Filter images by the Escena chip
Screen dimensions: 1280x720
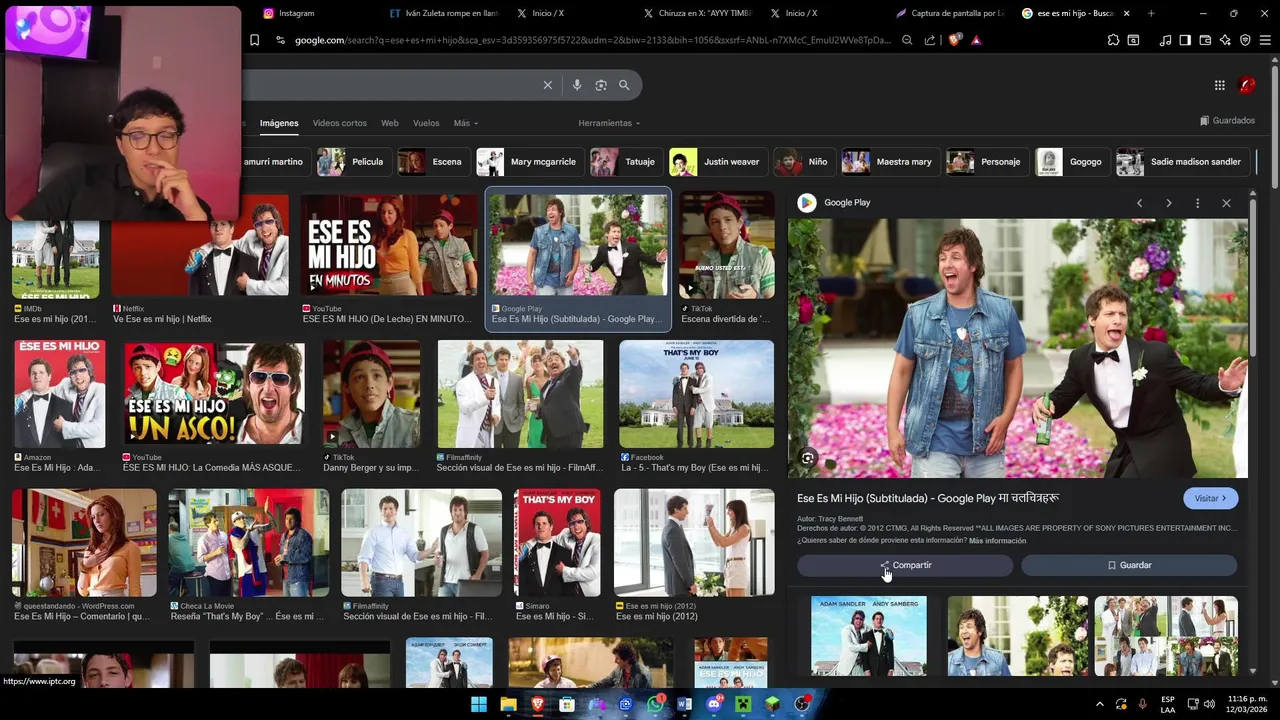click(432, 162)
